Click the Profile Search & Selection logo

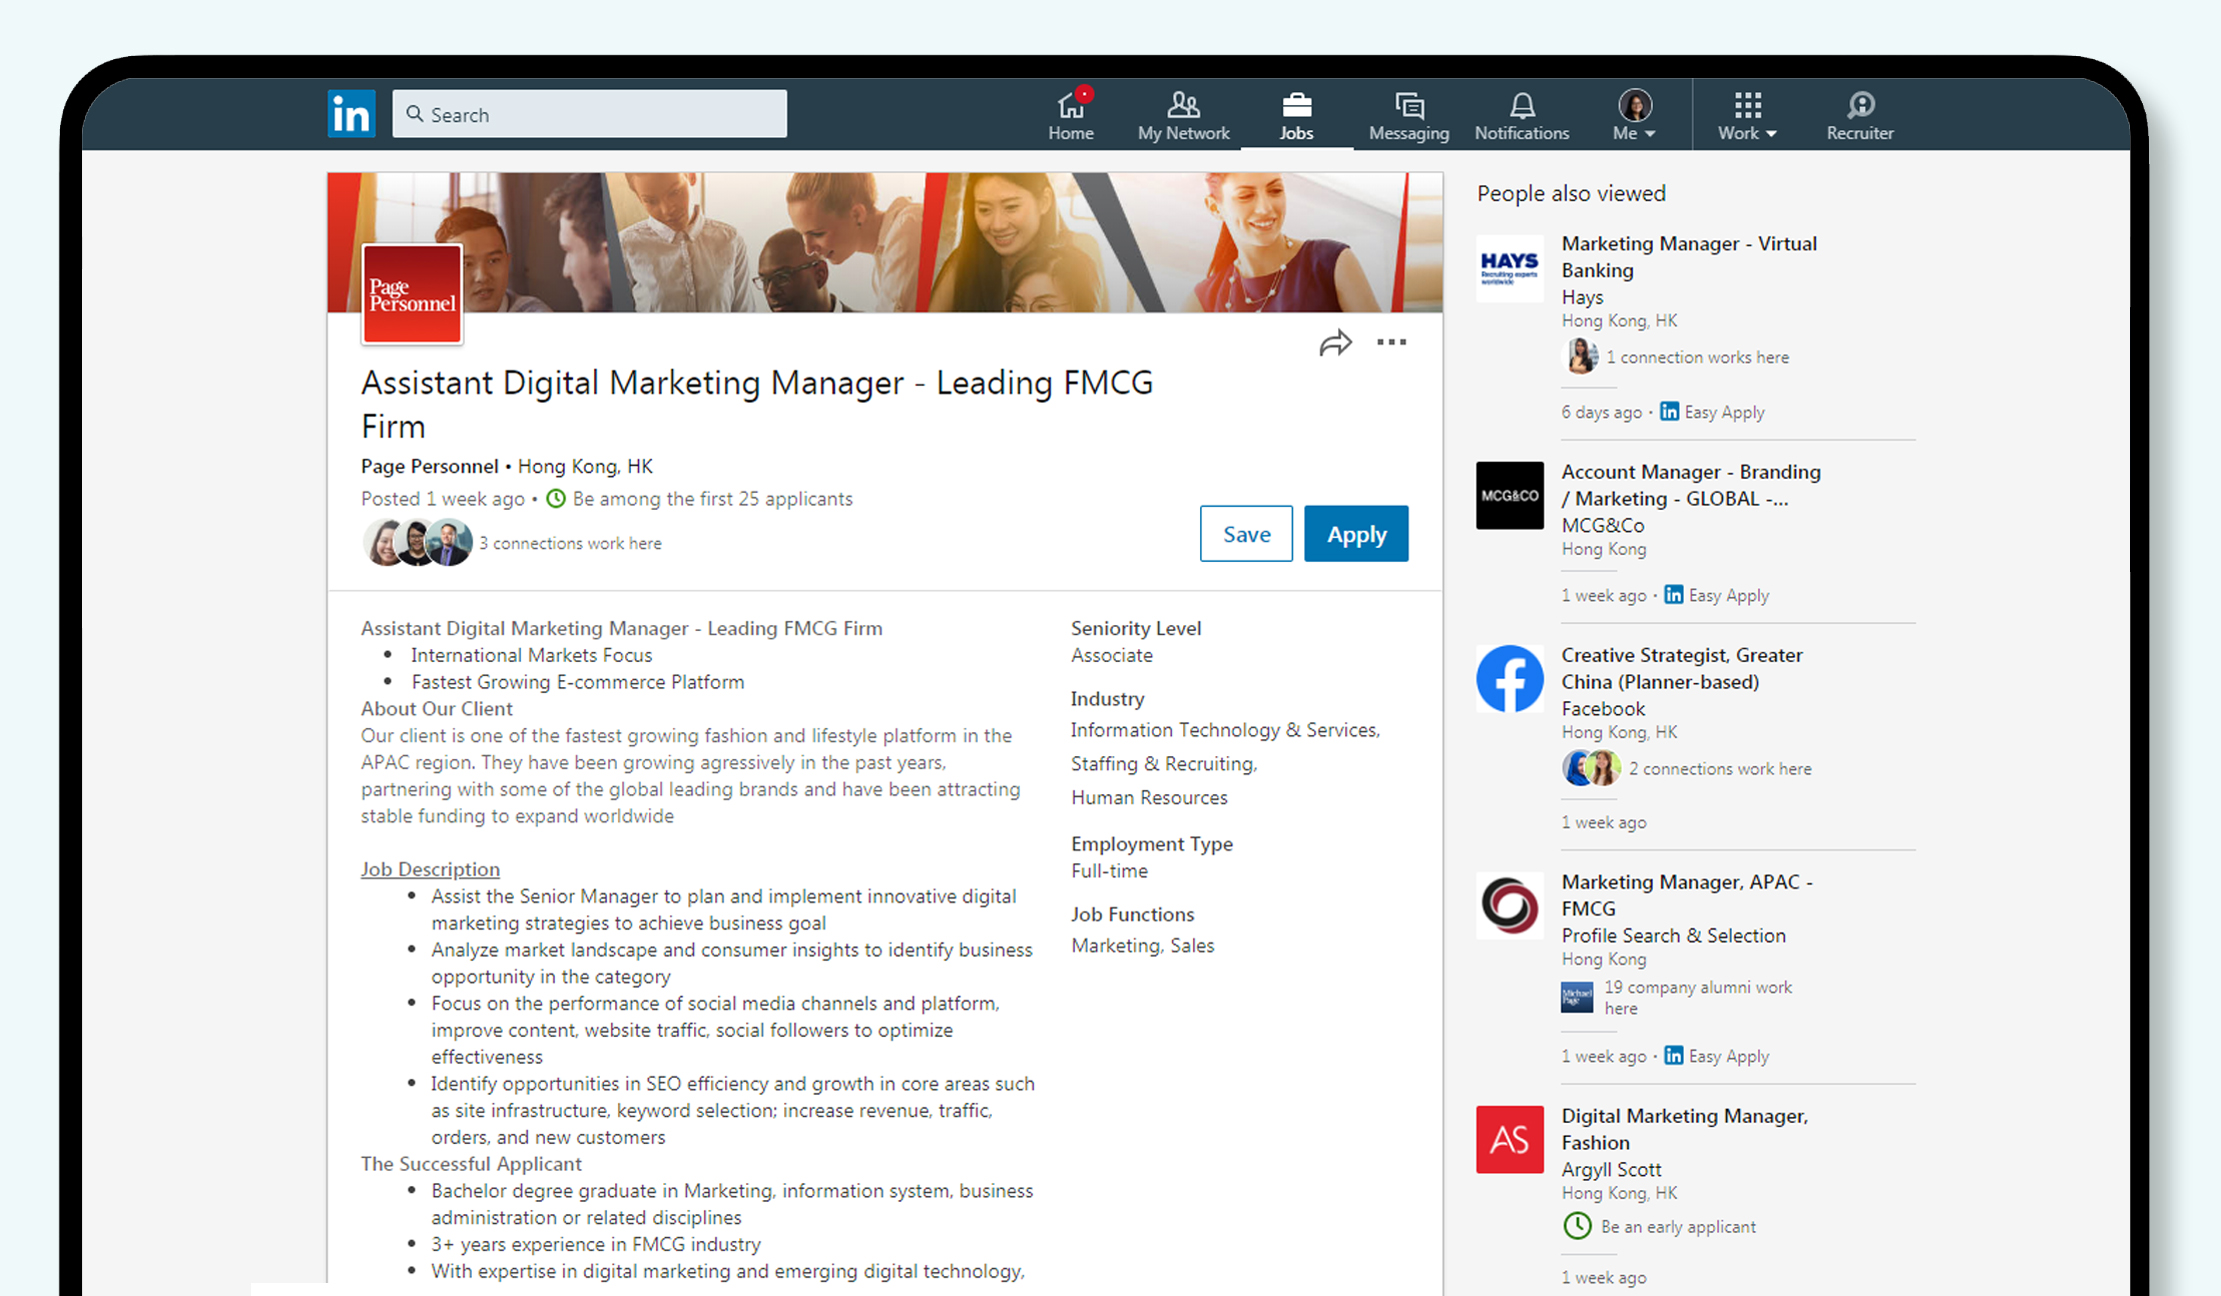pos(1510,906)
